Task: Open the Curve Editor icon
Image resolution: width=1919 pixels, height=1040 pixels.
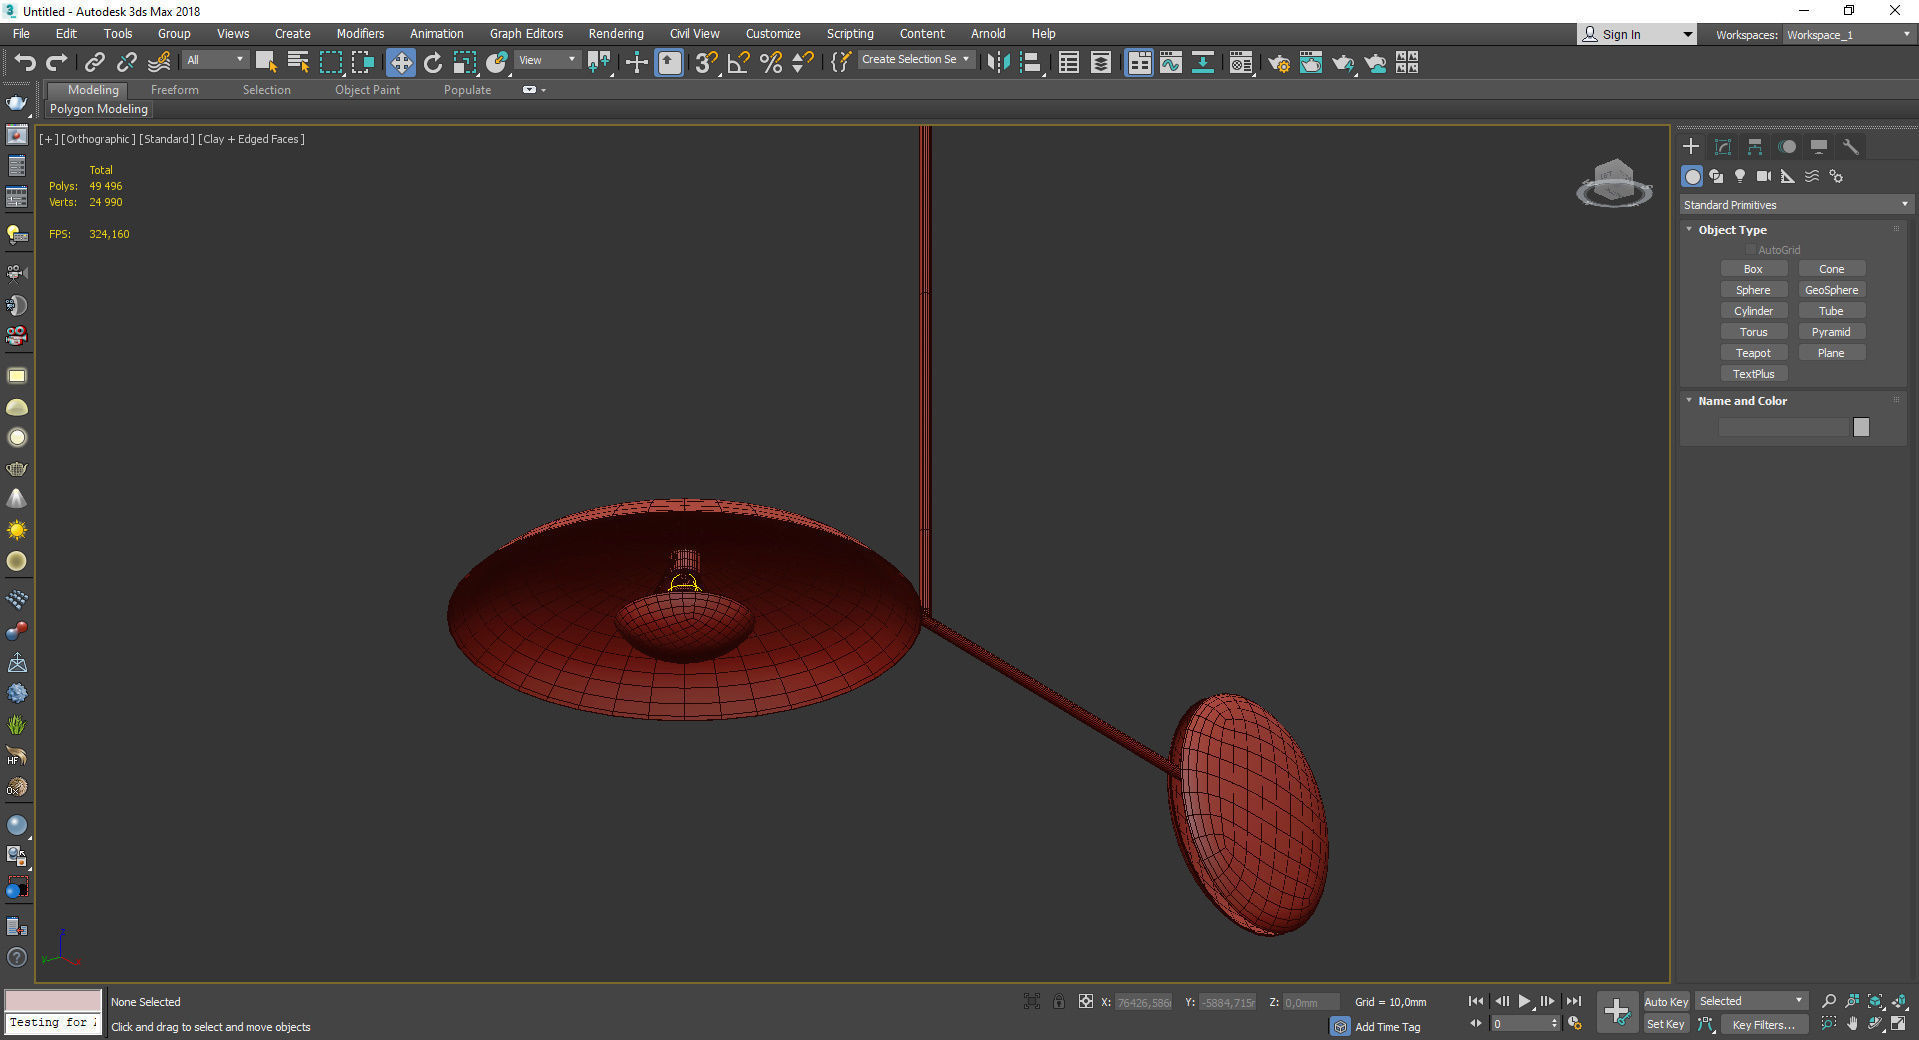Action: [x=1171, y=63]
